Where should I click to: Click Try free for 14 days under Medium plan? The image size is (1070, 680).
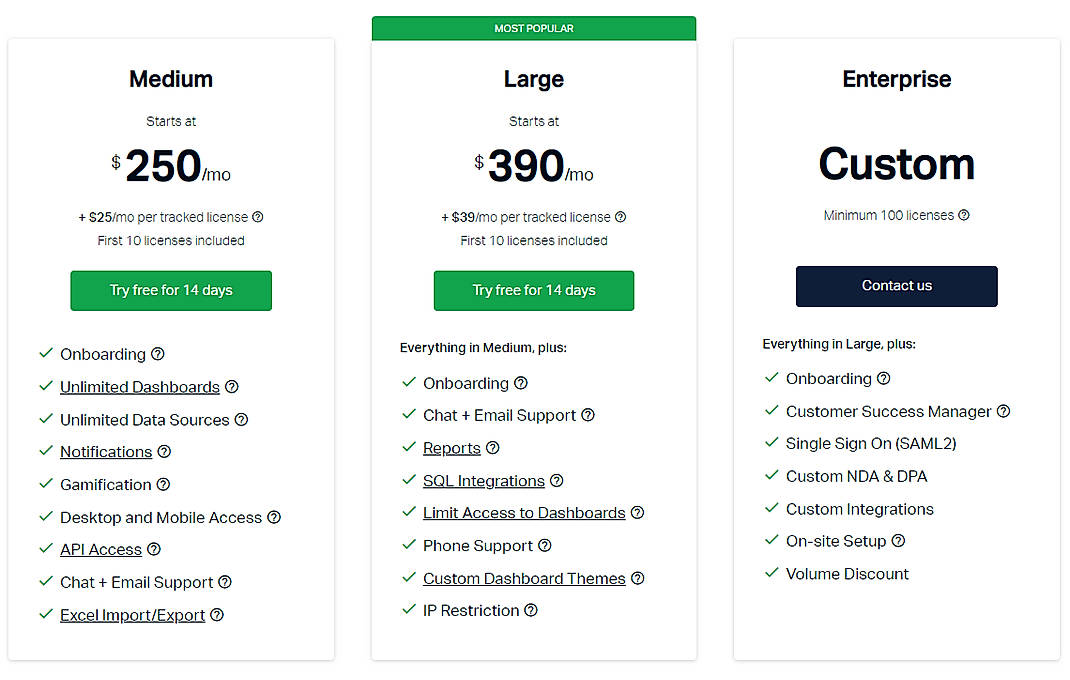click(170, 290)
